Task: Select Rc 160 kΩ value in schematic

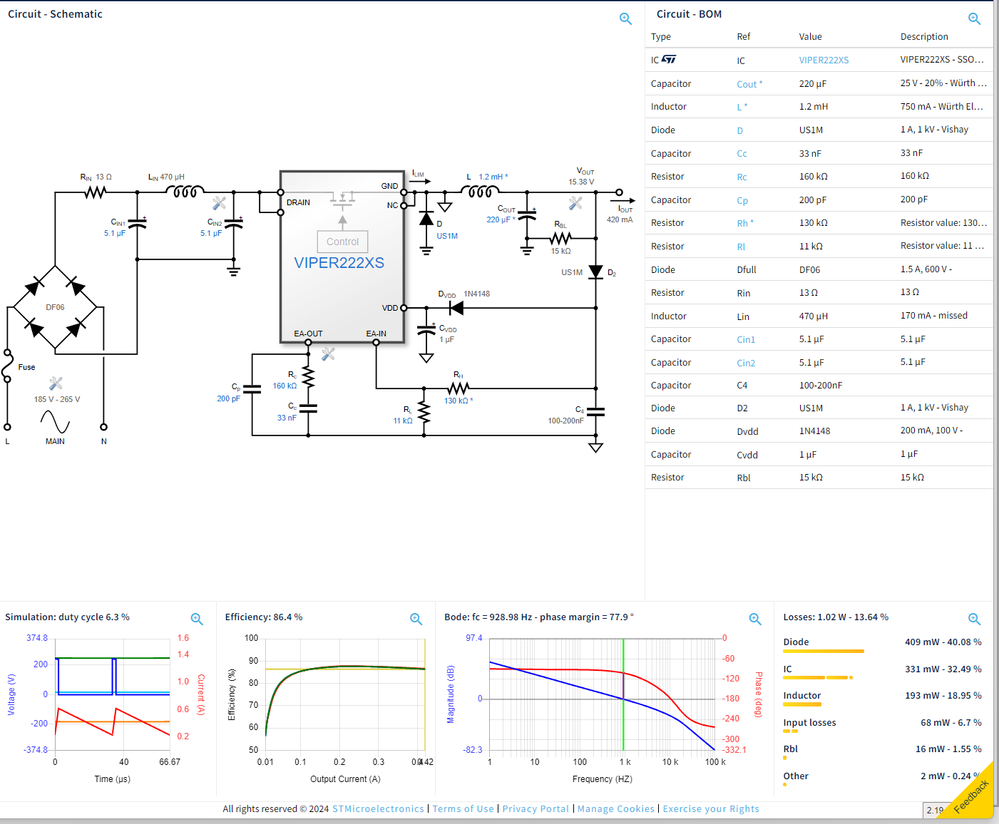Action: click(285, 386)
